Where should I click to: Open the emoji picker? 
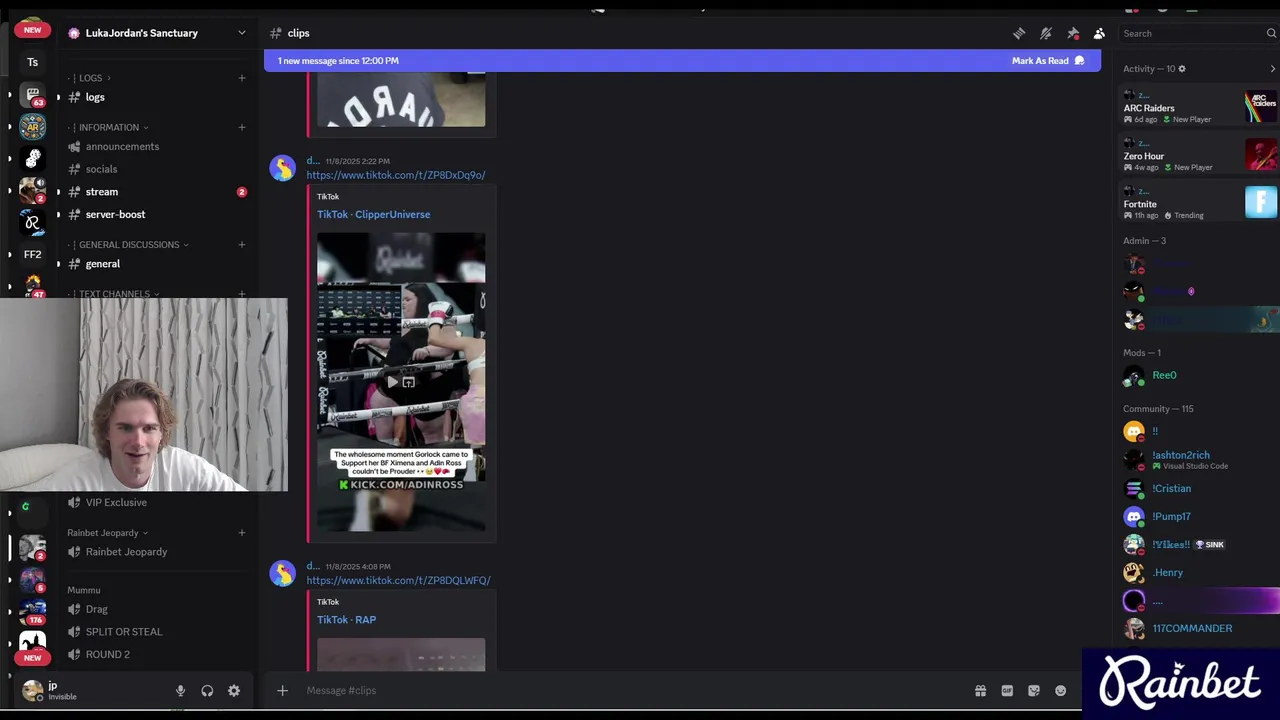1061,690
